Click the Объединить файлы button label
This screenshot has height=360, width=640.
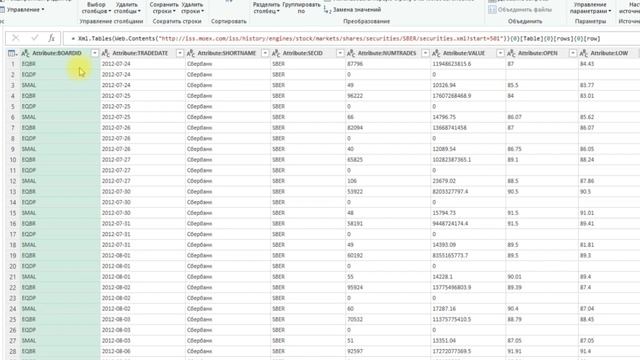pyautogui.click(x=524, y=10)
